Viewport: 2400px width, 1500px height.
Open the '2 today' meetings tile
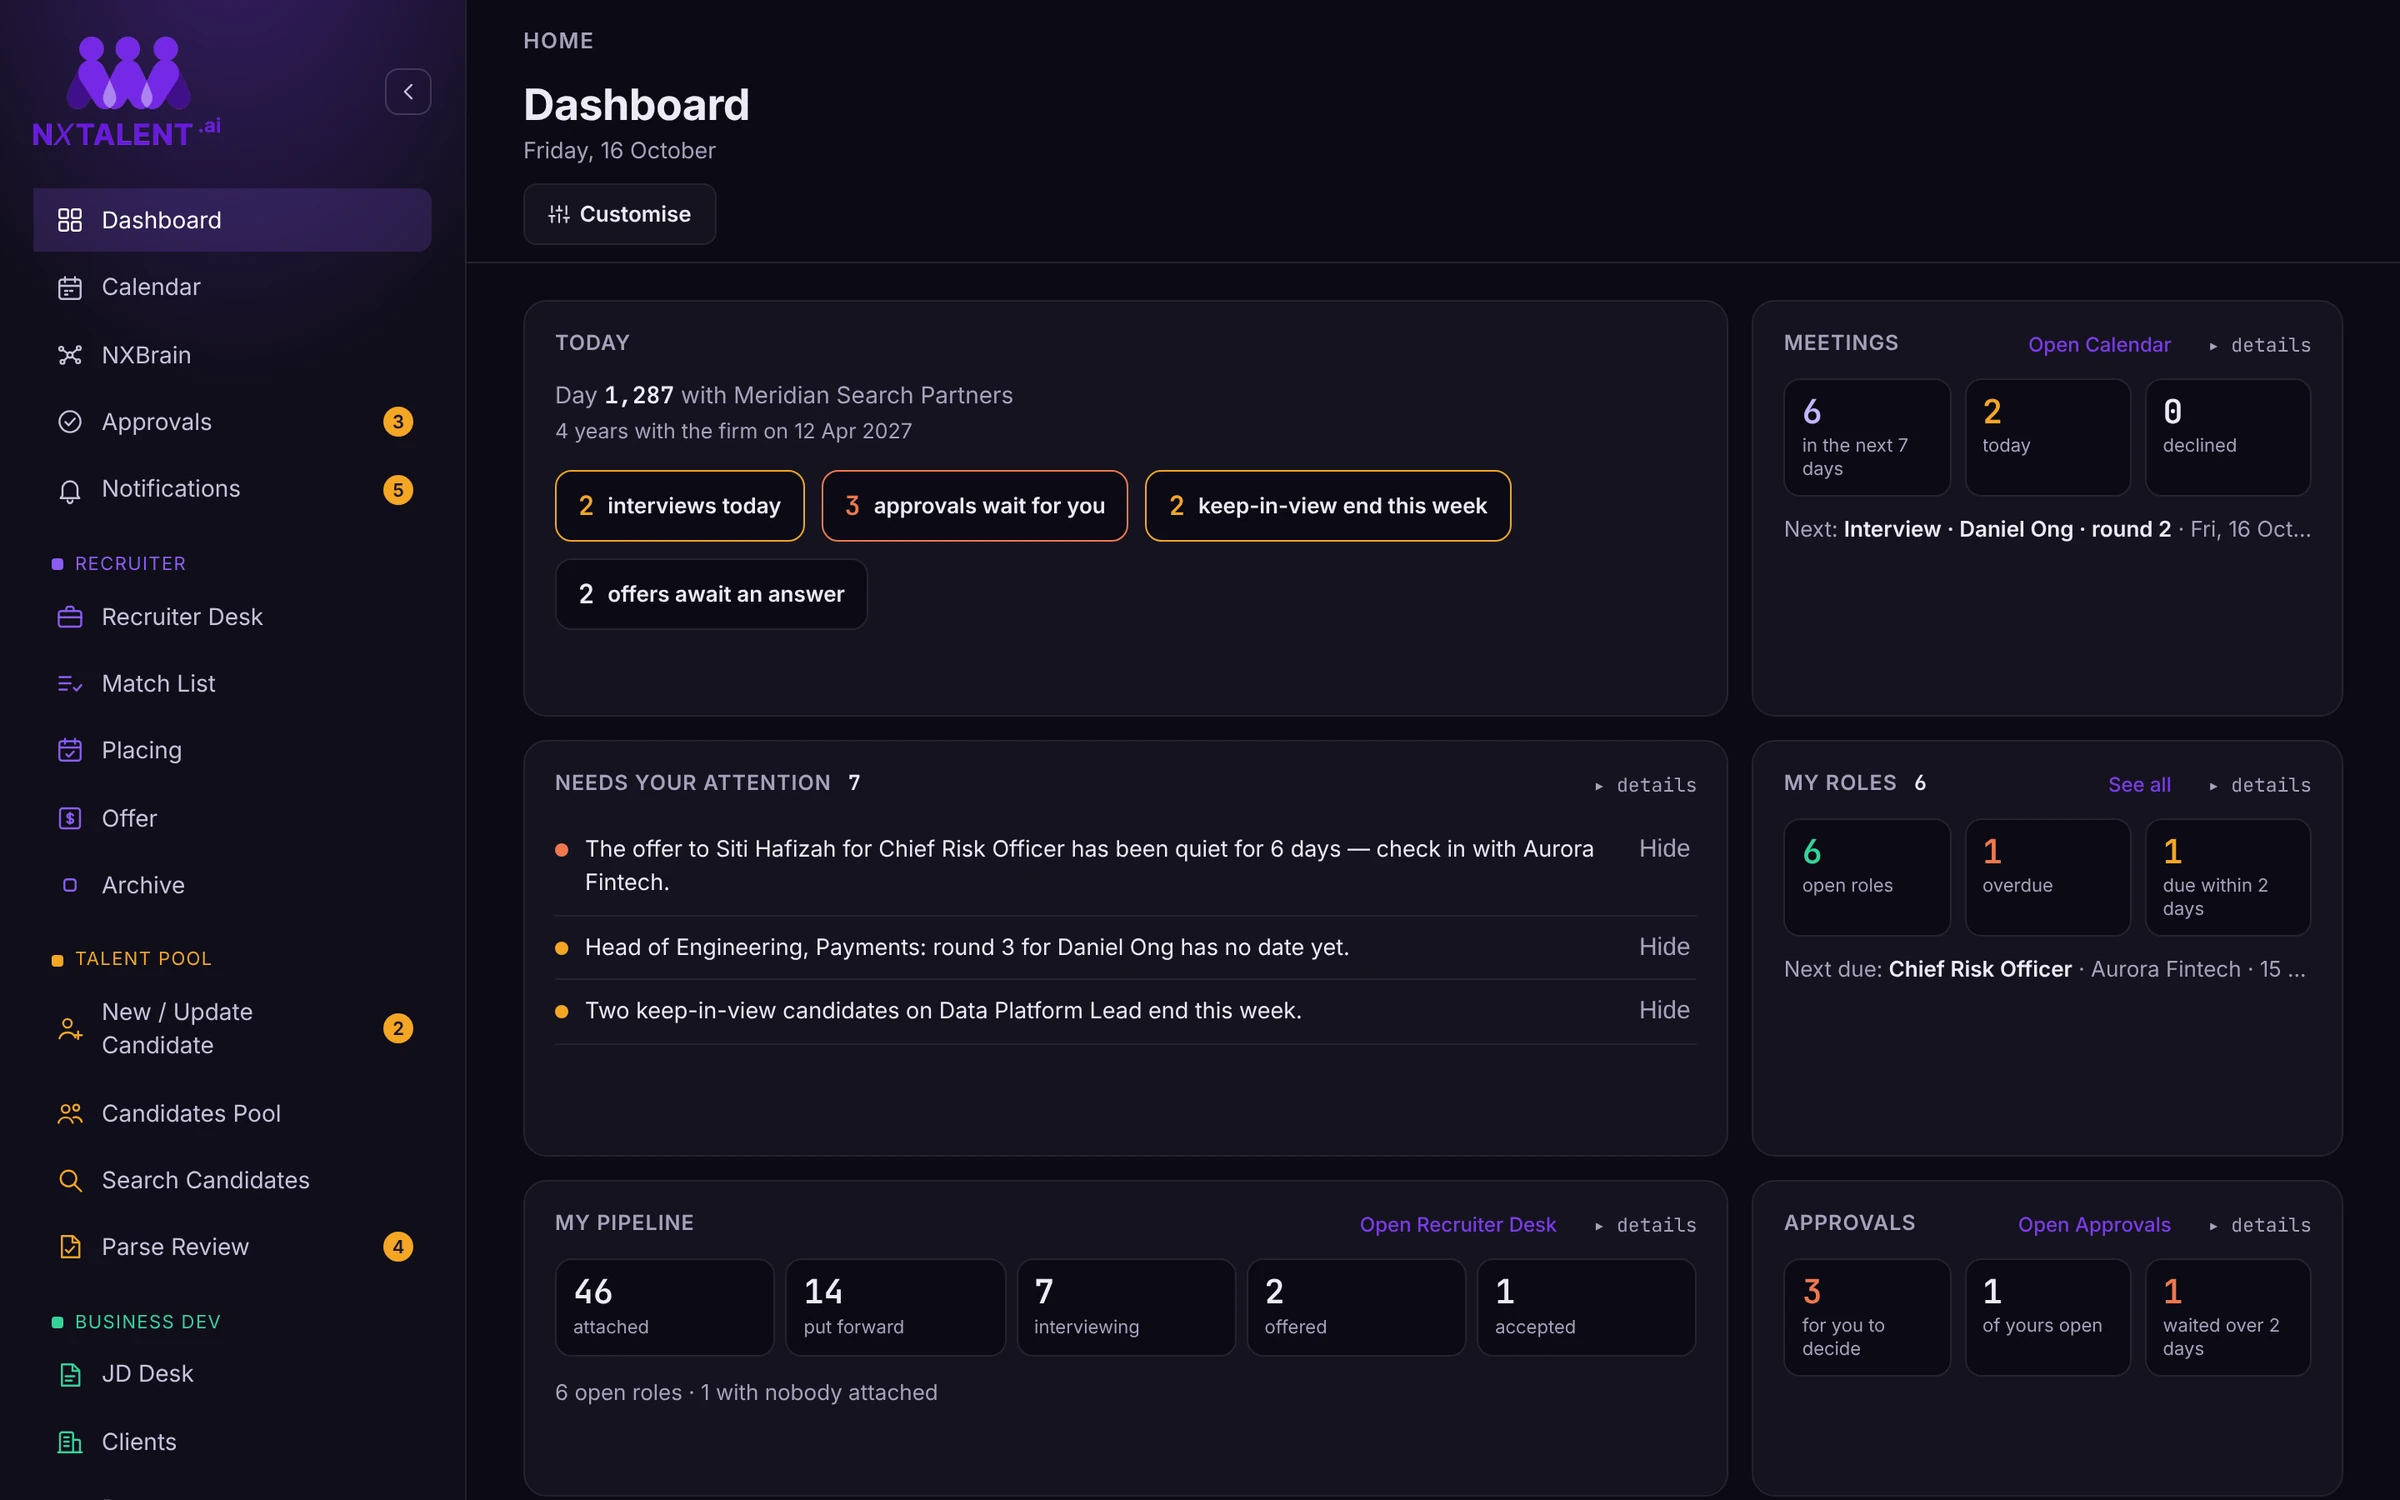2047,437
